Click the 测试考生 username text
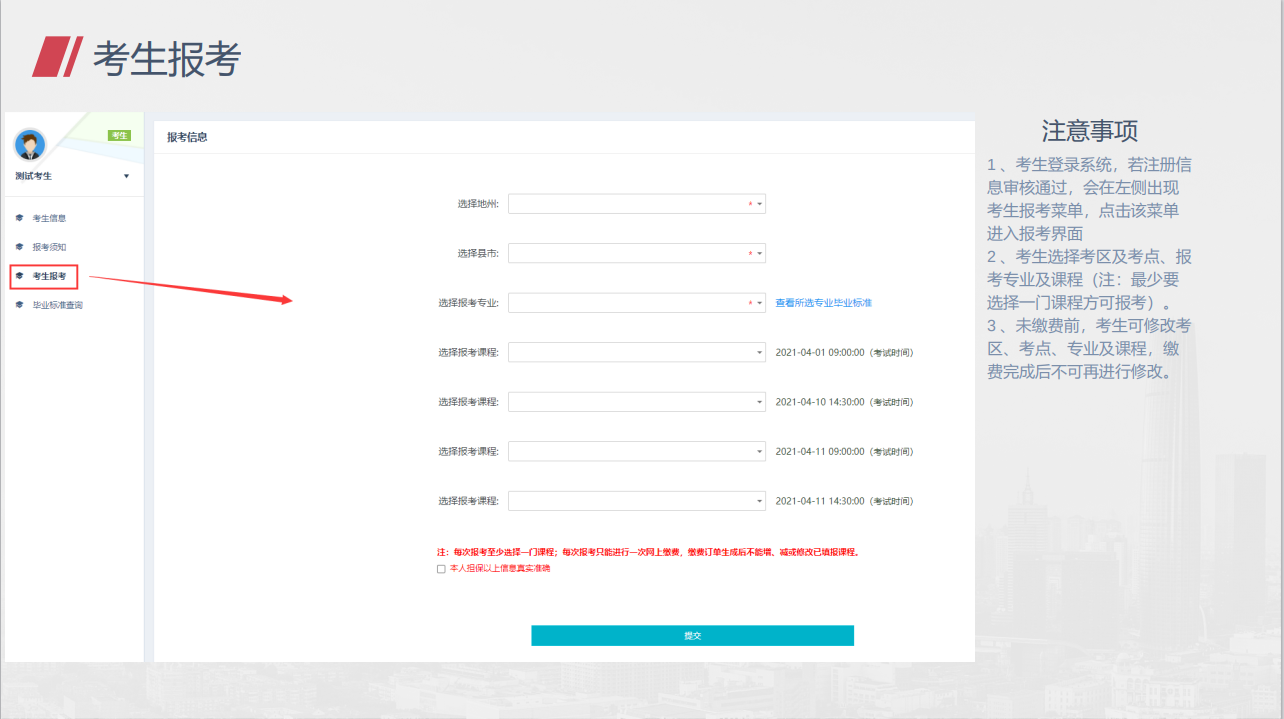1284x719 pixels. [33, 177]
